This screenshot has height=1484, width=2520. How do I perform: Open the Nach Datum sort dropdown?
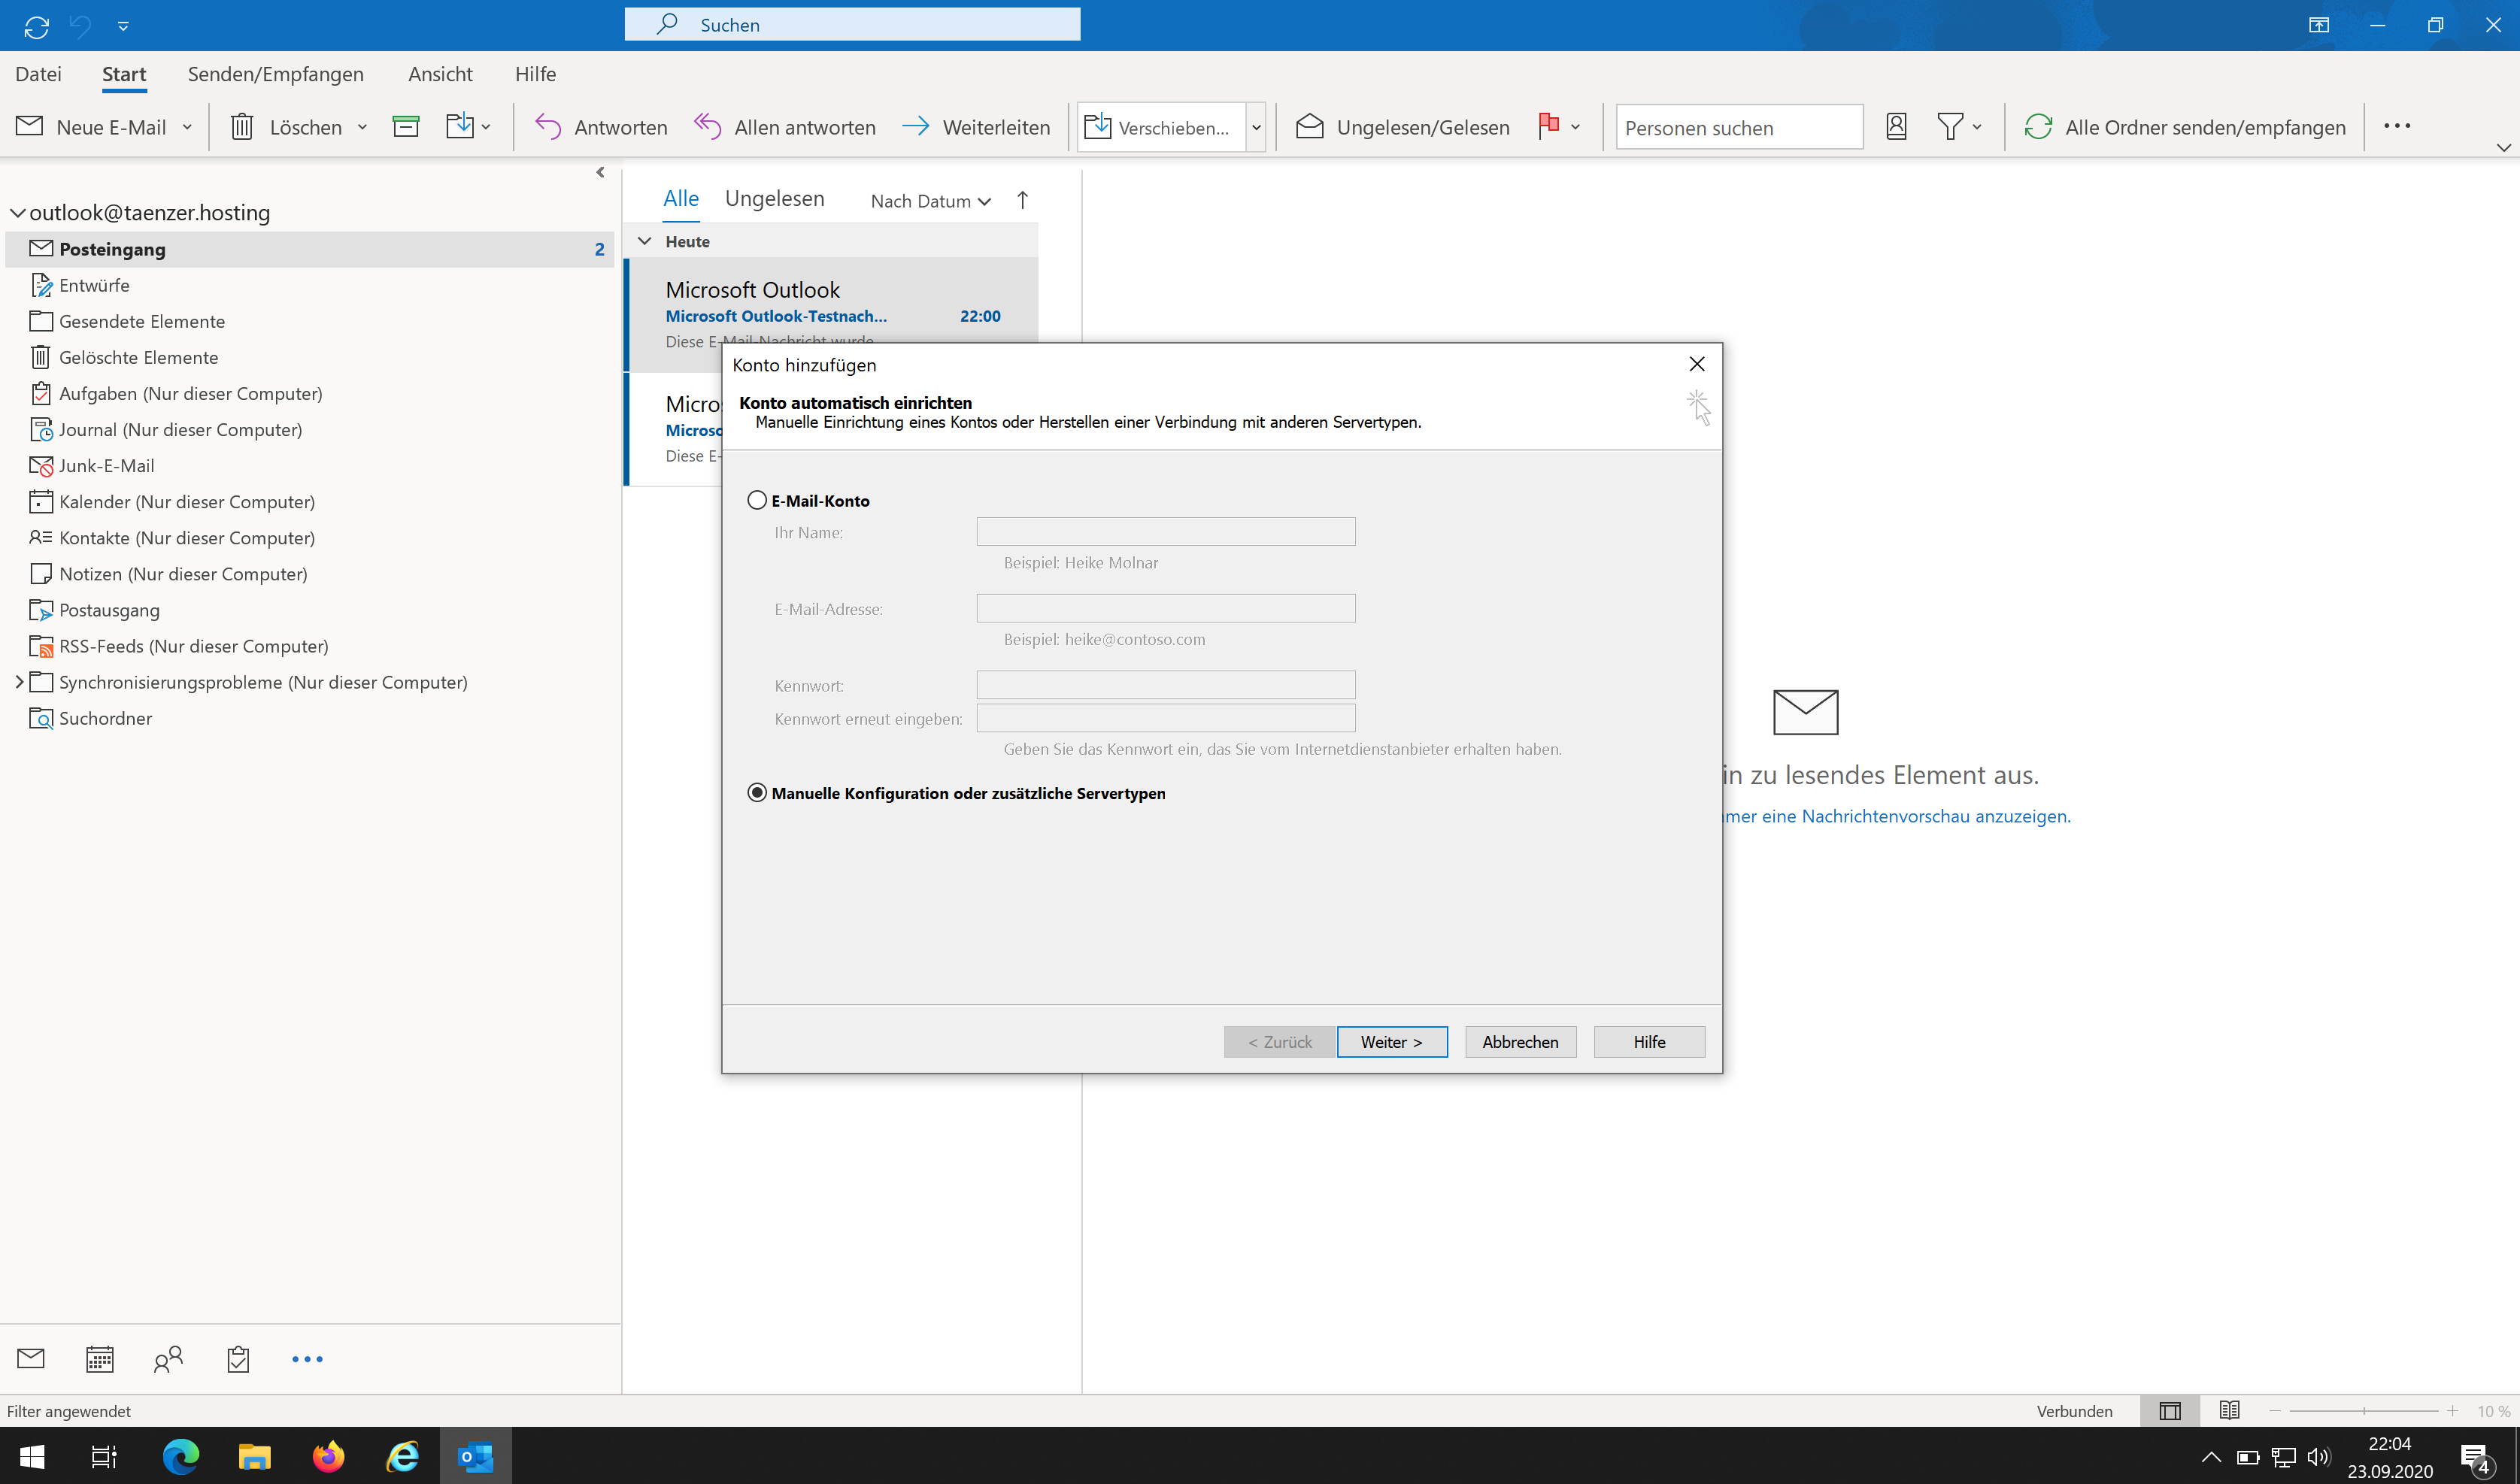pyautogui.click(x=930, y=201)
